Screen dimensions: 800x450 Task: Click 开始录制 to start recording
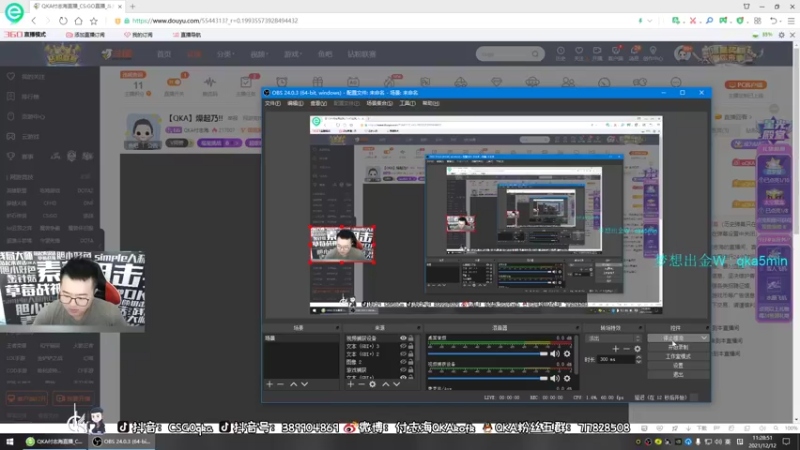point(678,347)
